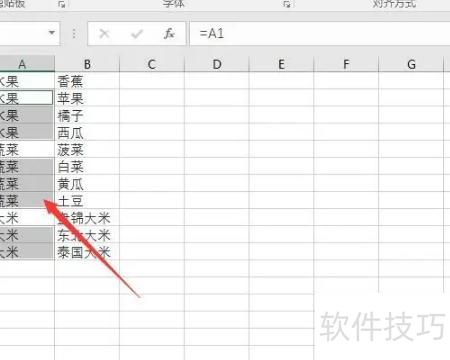Select column B header
Screen dimensions: 450x360
click(87, 64)
